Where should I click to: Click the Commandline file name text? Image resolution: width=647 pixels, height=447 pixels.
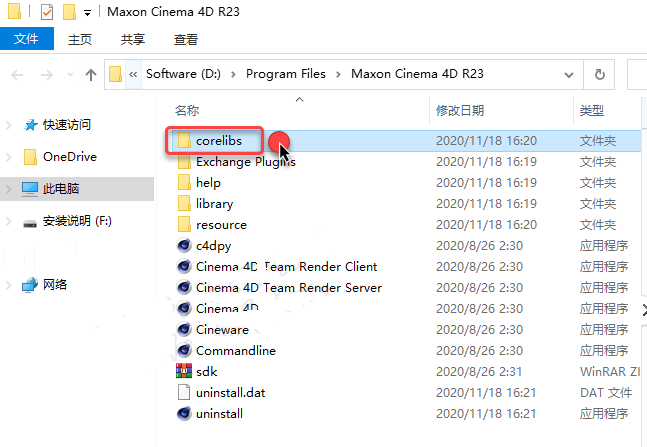[x=236, y=350]
